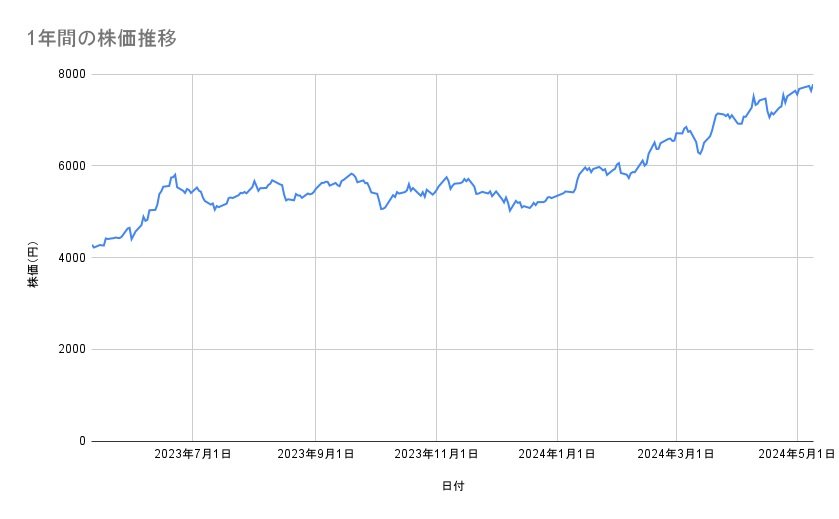Click the 6000 y-axis label
Image resolution: width=839 pixels, height=519 pixels.
70,166
